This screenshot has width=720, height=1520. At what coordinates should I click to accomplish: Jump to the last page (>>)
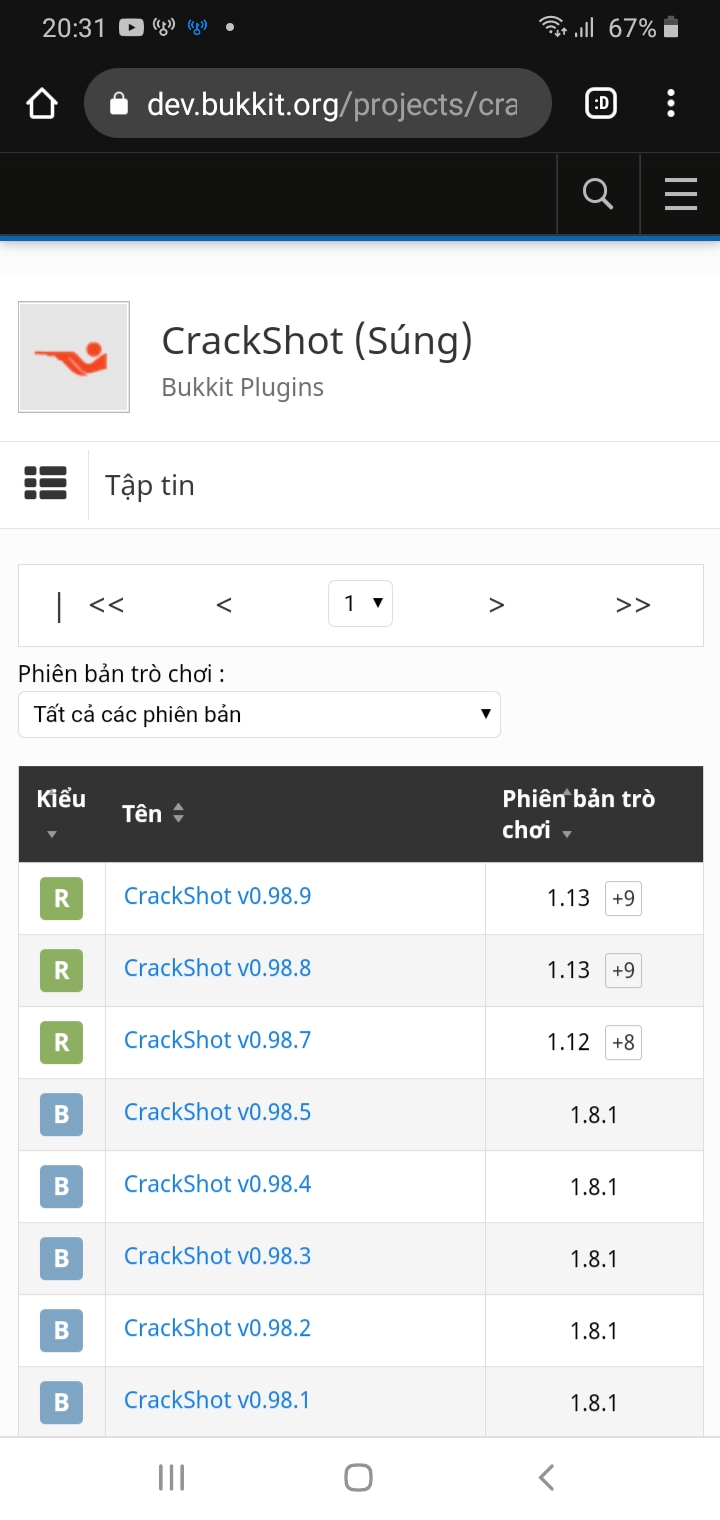point(633,605)
